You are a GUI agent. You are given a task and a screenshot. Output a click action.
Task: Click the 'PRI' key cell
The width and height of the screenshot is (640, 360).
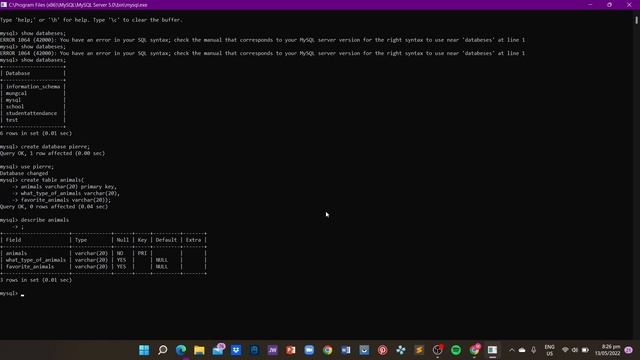(x=142, y=253)
